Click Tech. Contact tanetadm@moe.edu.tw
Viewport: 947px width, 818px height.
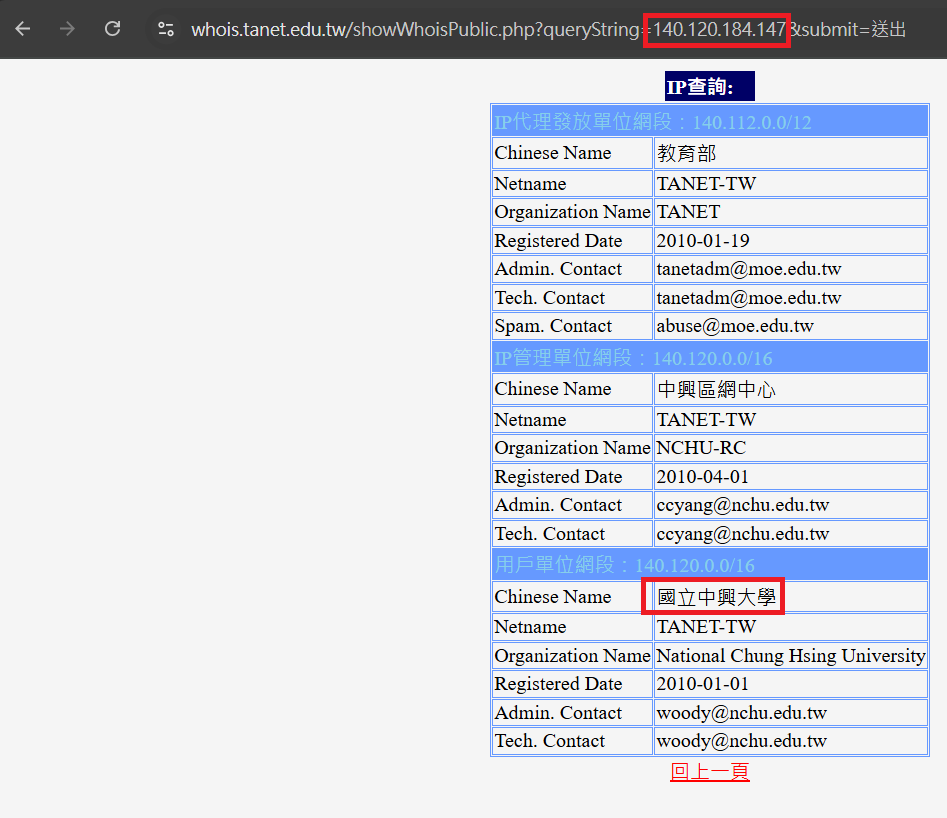coord(791,297)
